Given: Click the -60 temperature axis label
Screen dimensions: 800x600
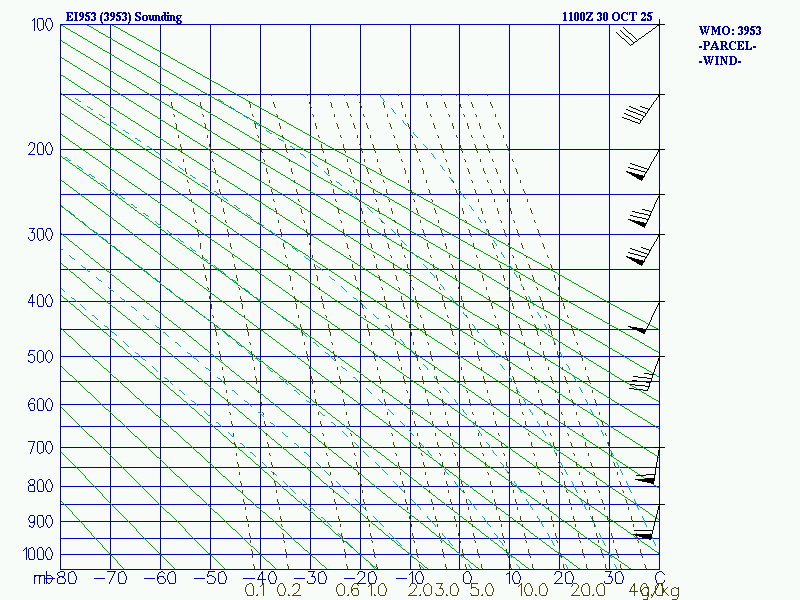Looking at the screenshot, I should click(161, 578).
